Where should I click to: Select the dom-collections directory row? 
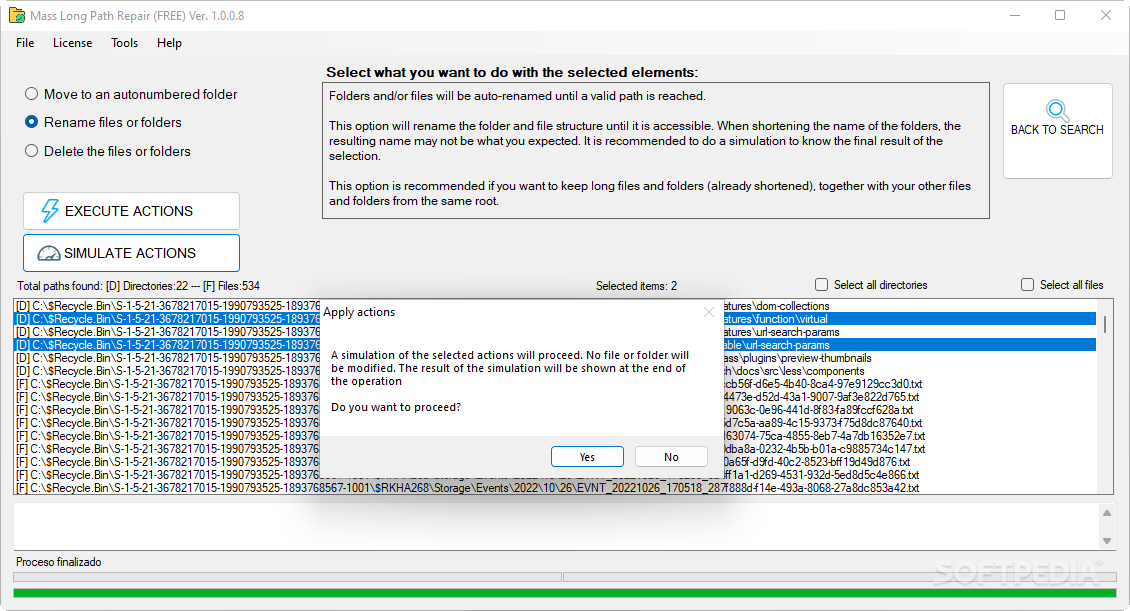(556, 306)
